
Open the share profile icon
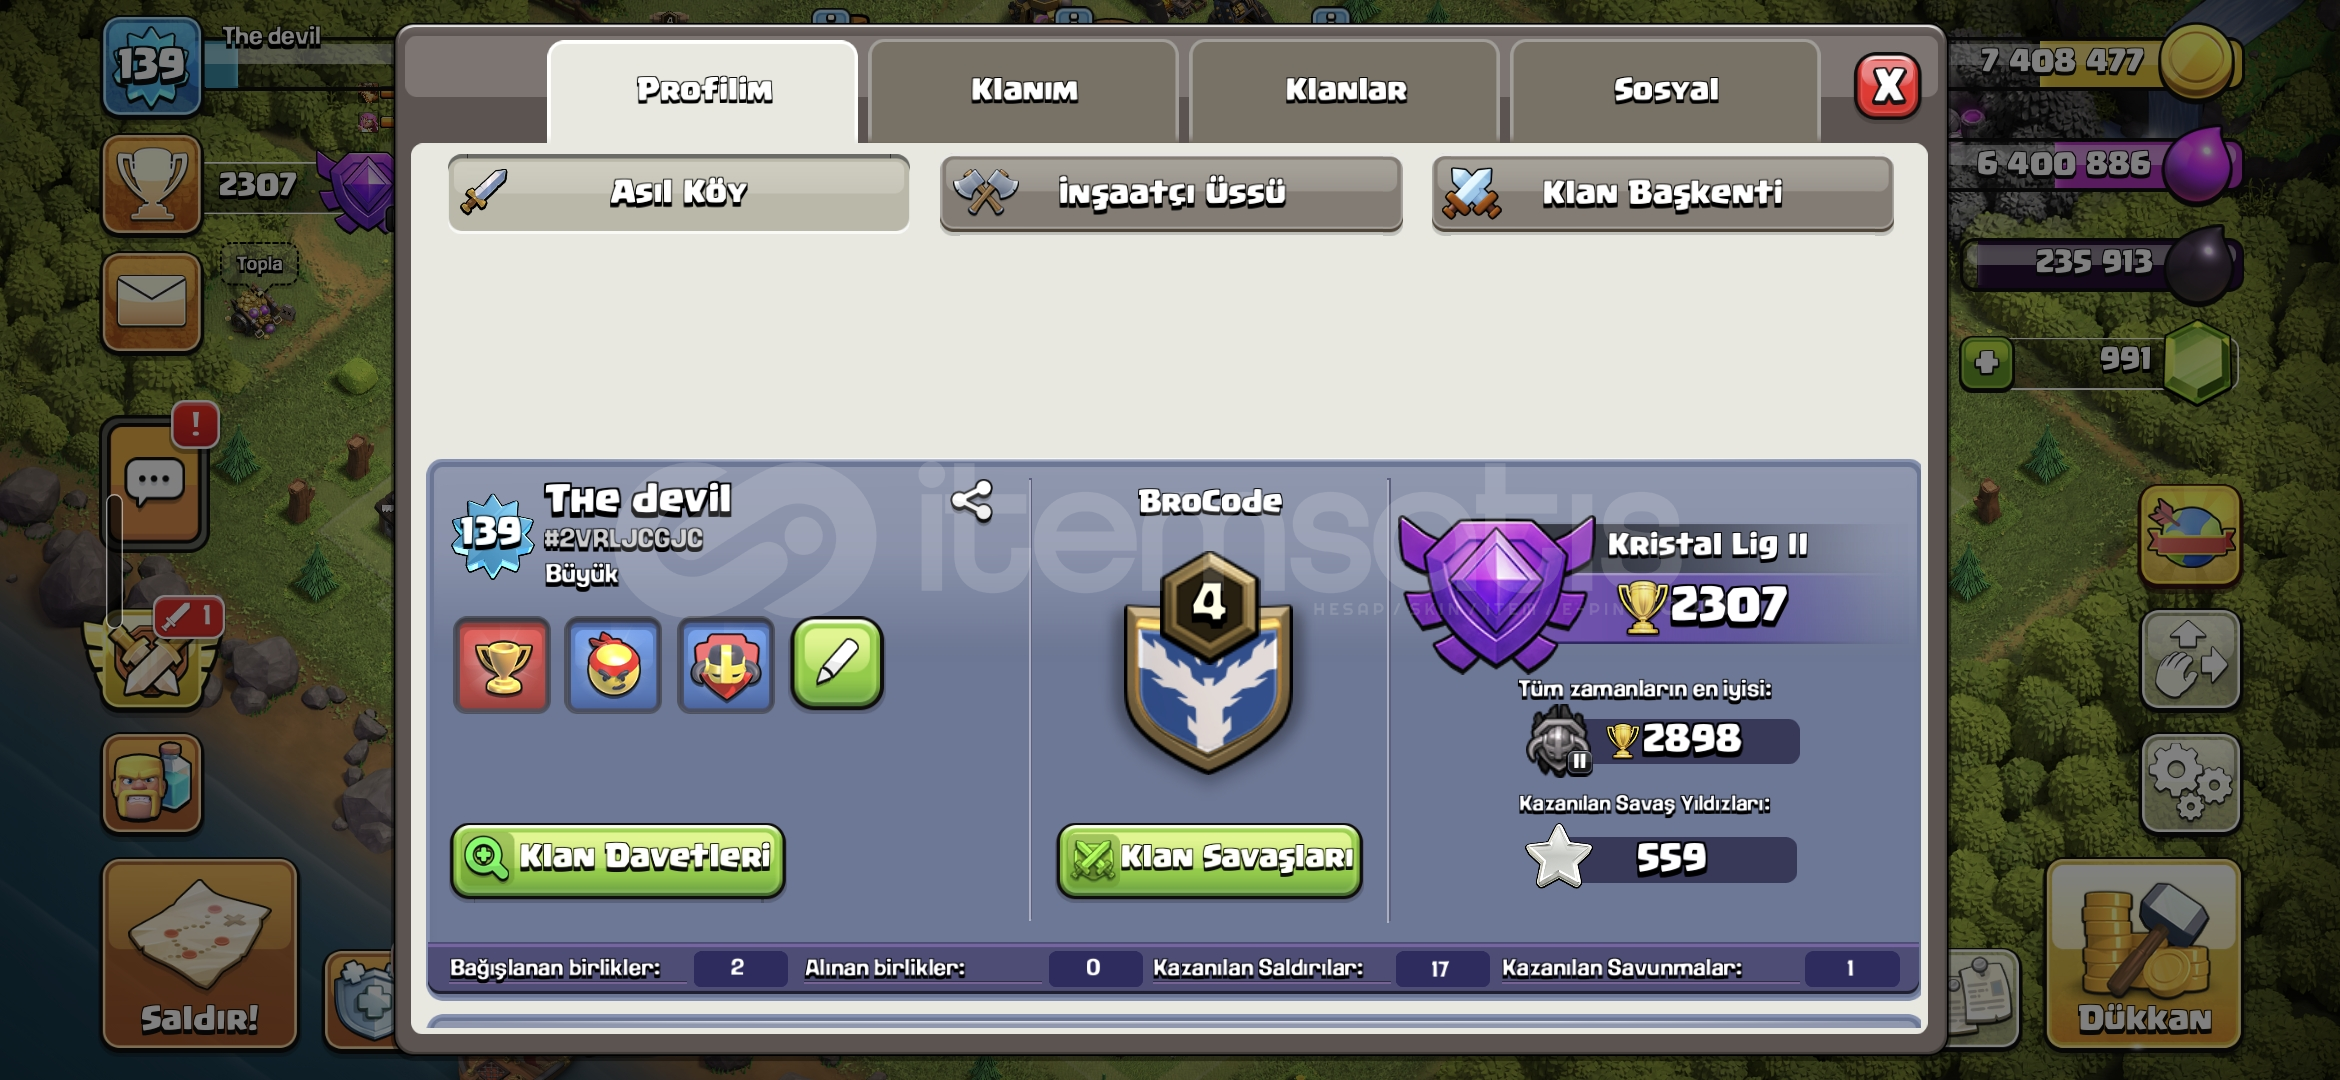coord(972,500)
